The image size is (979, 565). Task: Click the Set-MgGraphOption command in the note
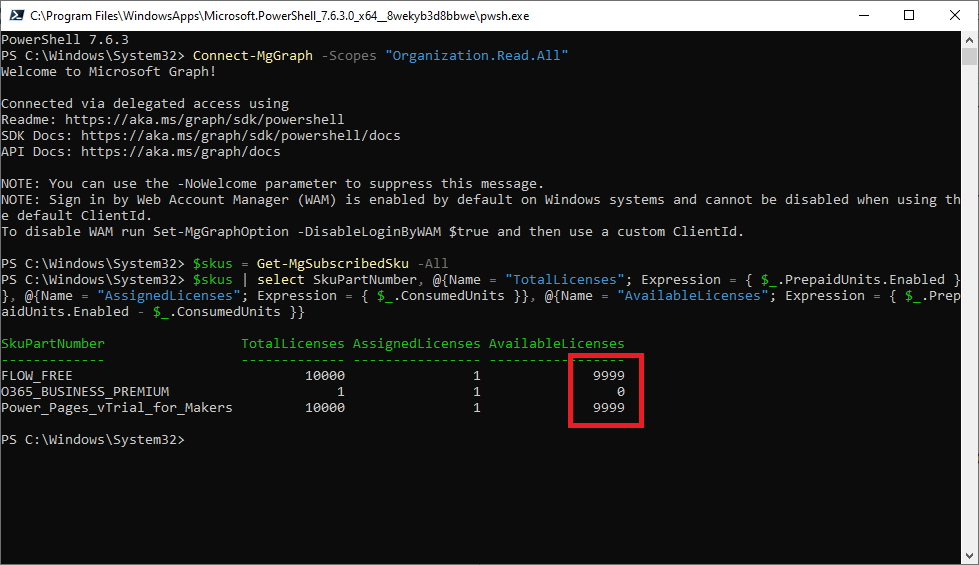pyautogui.click(x=221, y=232)
